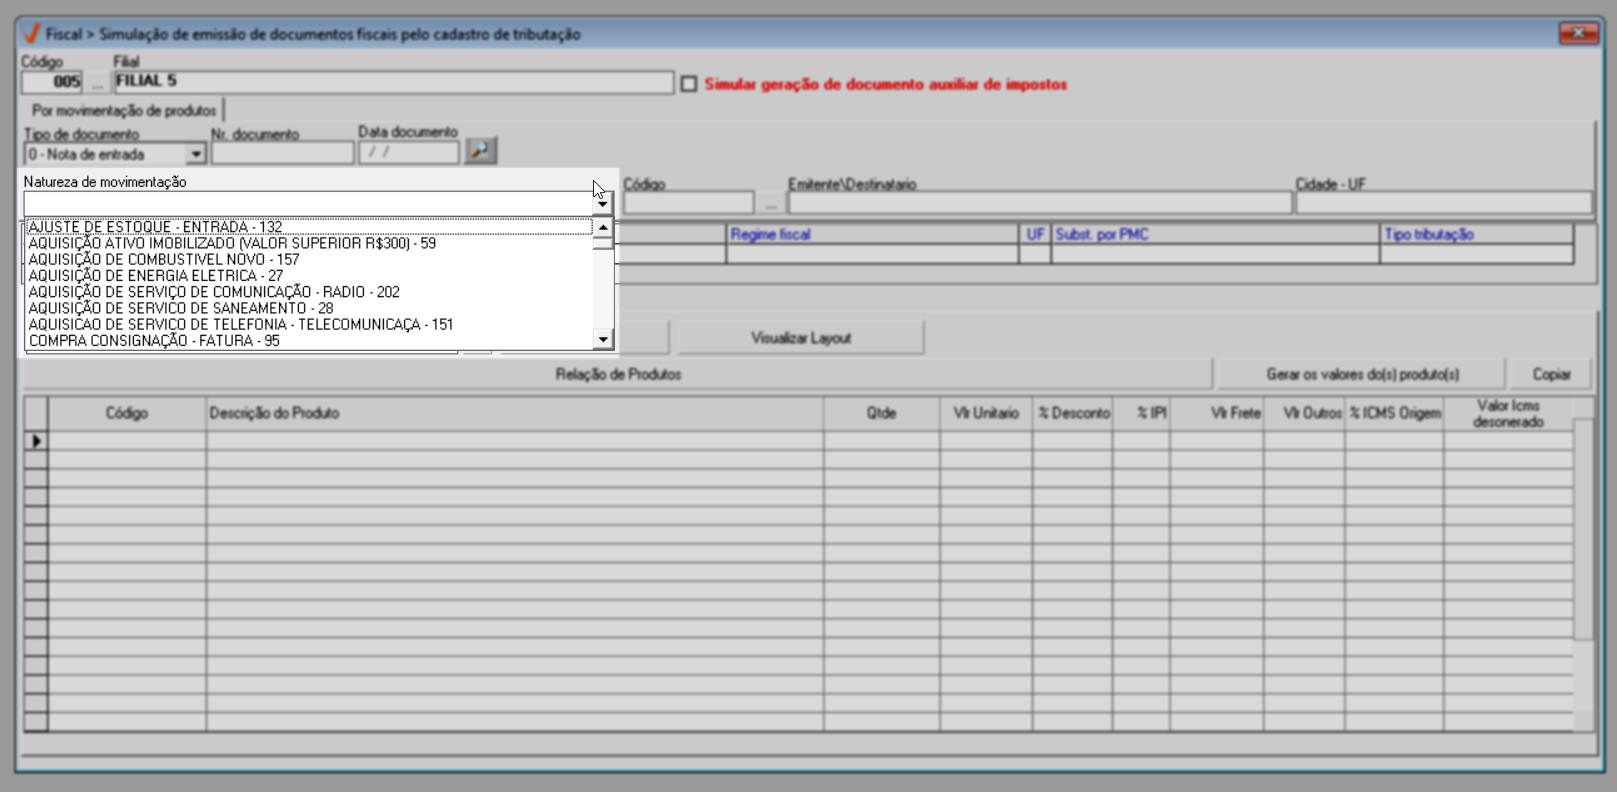Click the list scrollbar down arrow
This screenshot has height=792, width=1617.
(603, 340)
